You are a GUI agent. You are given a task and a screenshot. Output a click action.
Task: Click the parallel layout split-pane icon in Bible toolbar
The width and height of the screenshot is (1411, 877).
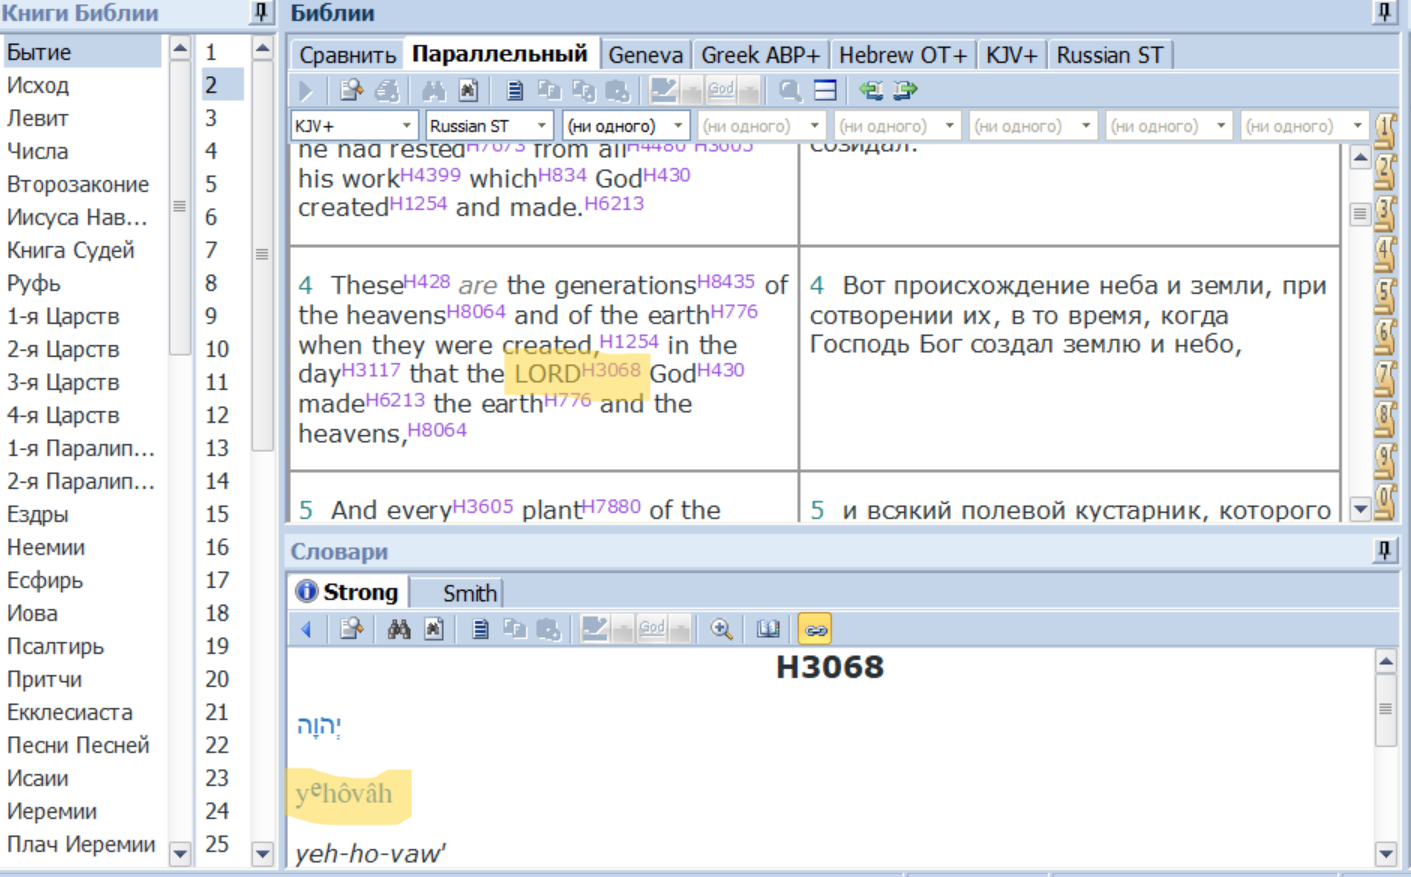(825, 90)
